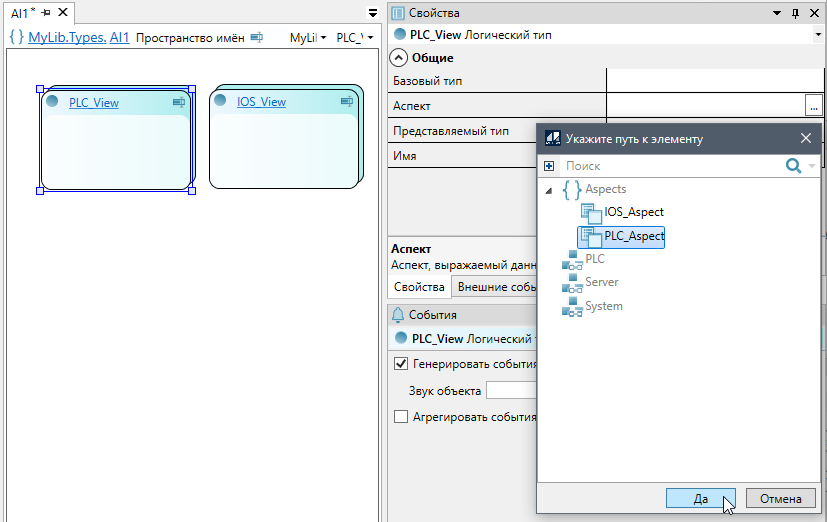Toggle the Генерировать события checkbox
This screenshot has width=827, height=522.
tap(401, 364)
